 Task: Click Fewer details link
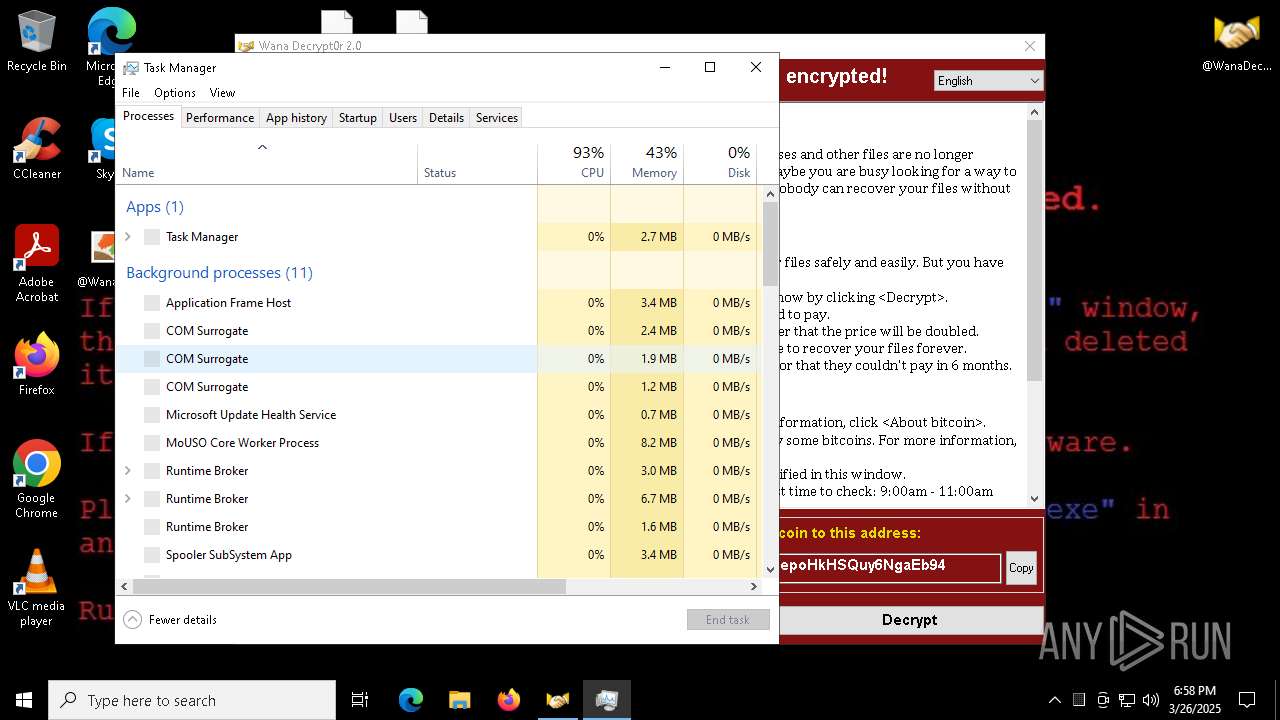(183, 620)
